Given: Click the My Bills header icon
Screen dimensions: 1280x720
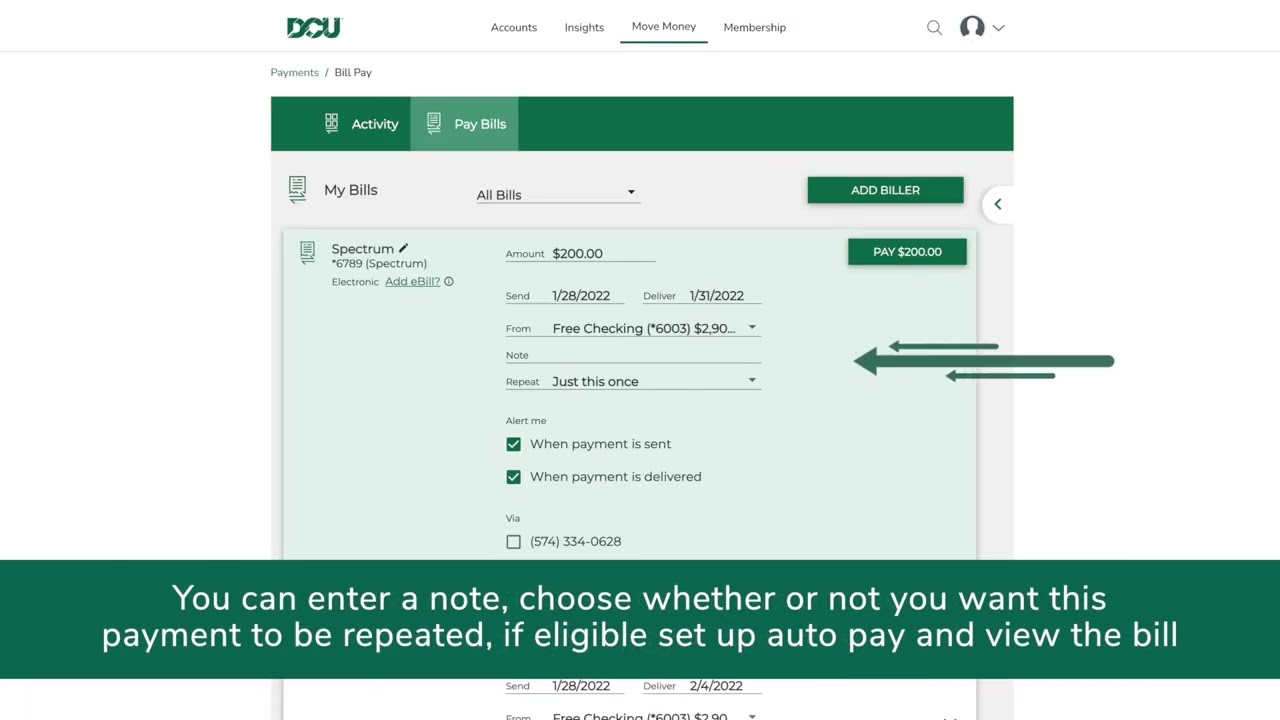Looking at the screenshot, I should [297, 189].
